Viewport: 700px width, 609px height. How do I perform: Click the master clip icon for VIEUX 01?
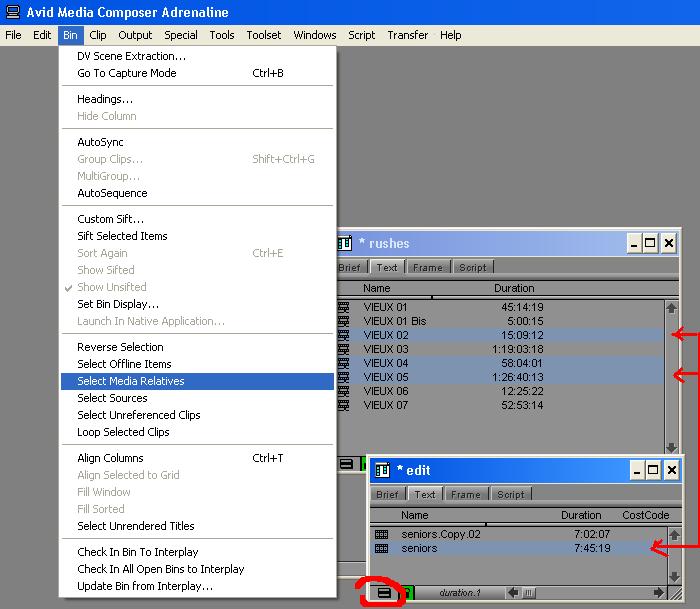pyautogui.click(x=343, y=307)
